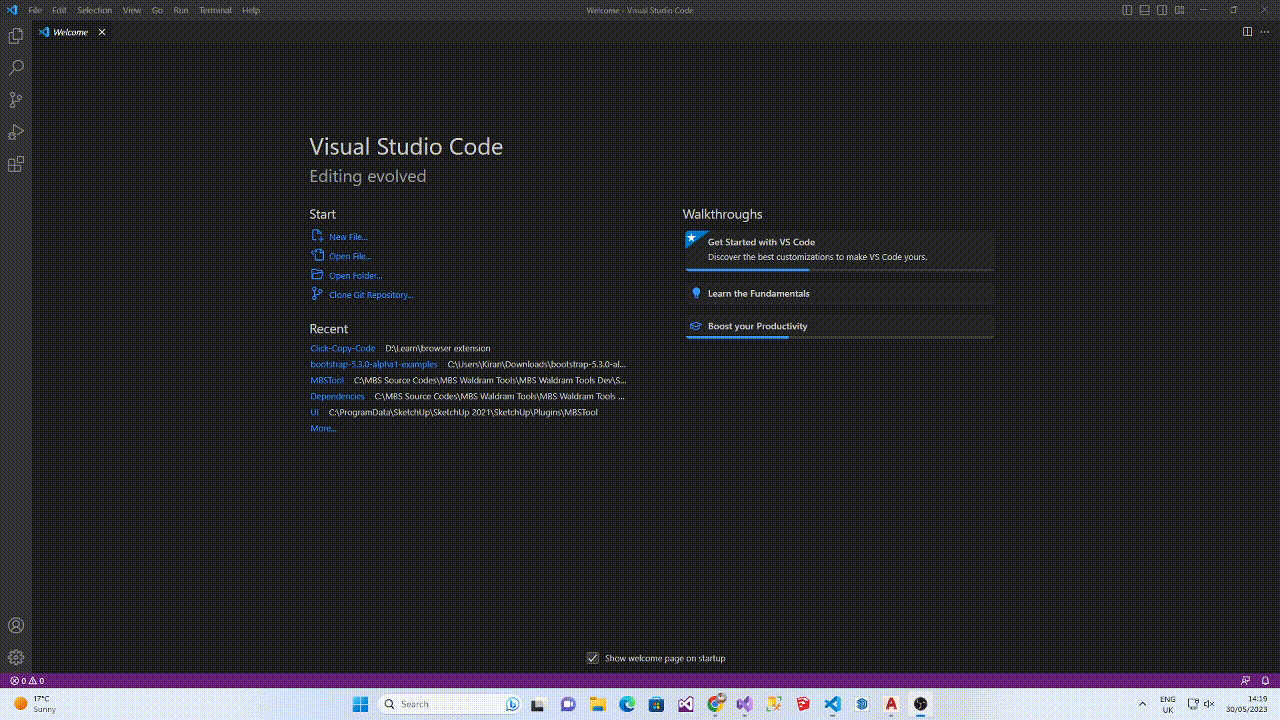Screen dimensions: 1280x720
Task: Open the Get Started with VS Code walkthrough
Action: (x=840, y=250)
